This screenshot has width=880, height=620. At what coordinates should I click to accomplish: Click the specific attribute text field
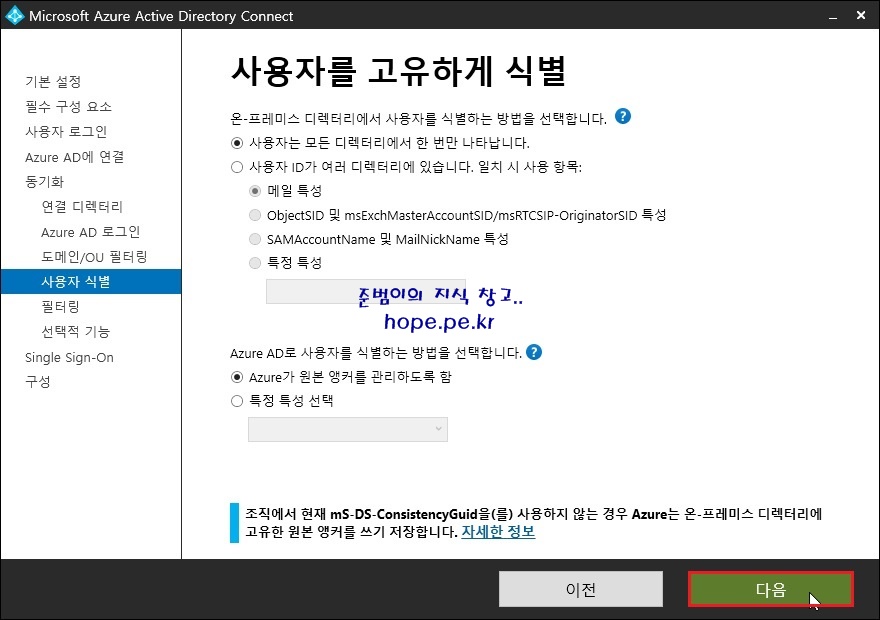point(365,292)
